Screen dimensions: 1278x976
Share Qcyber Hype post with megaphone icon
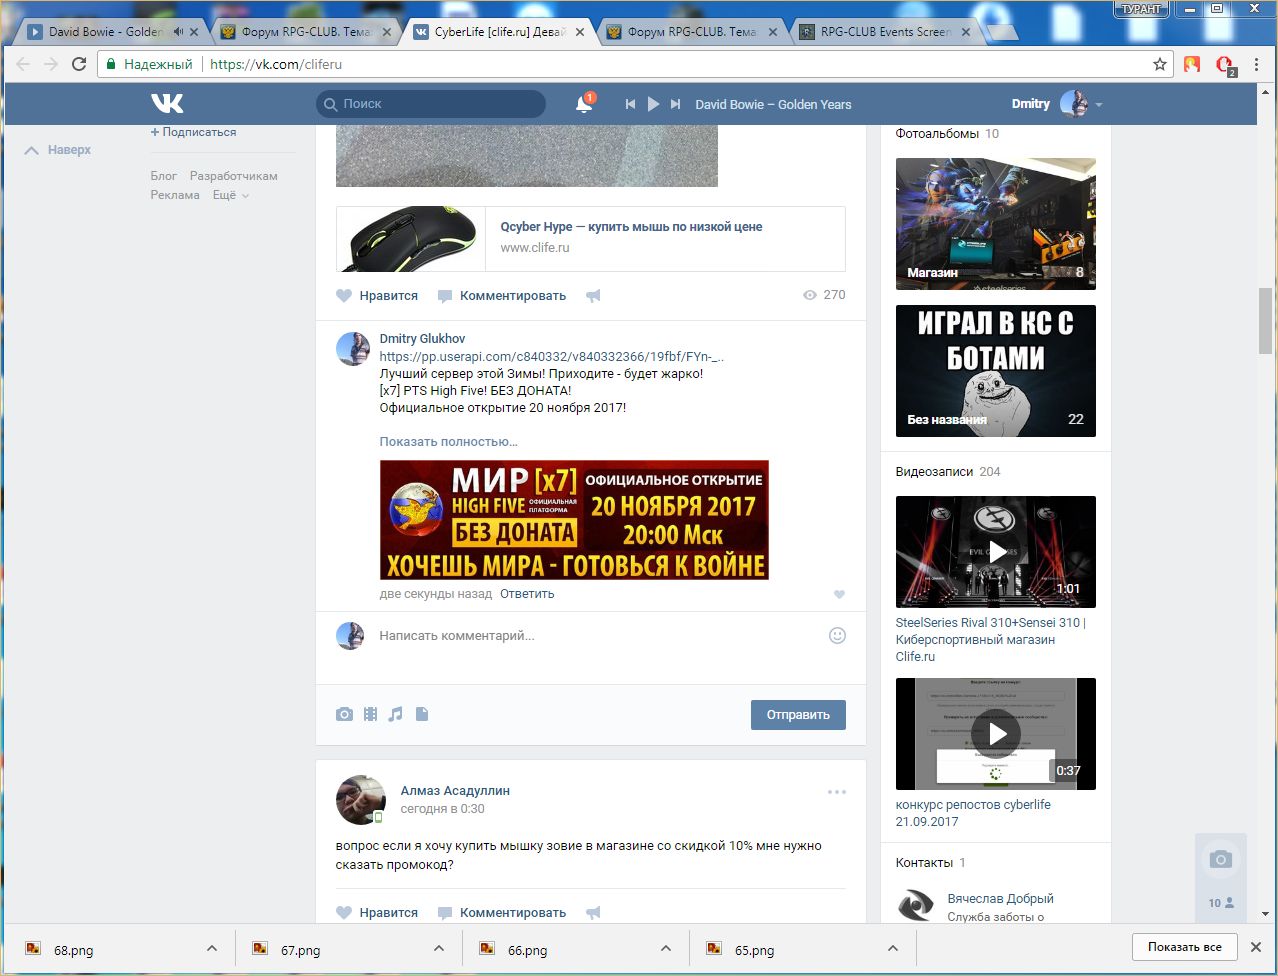593,296
